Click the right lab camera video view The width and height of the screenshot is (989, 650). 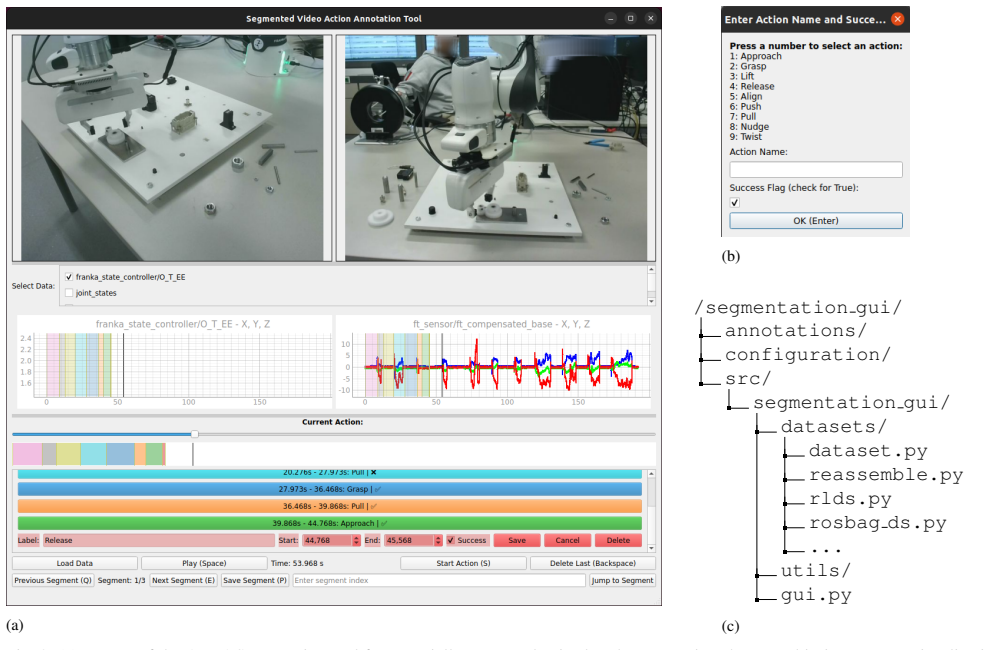tap(496, 148)
